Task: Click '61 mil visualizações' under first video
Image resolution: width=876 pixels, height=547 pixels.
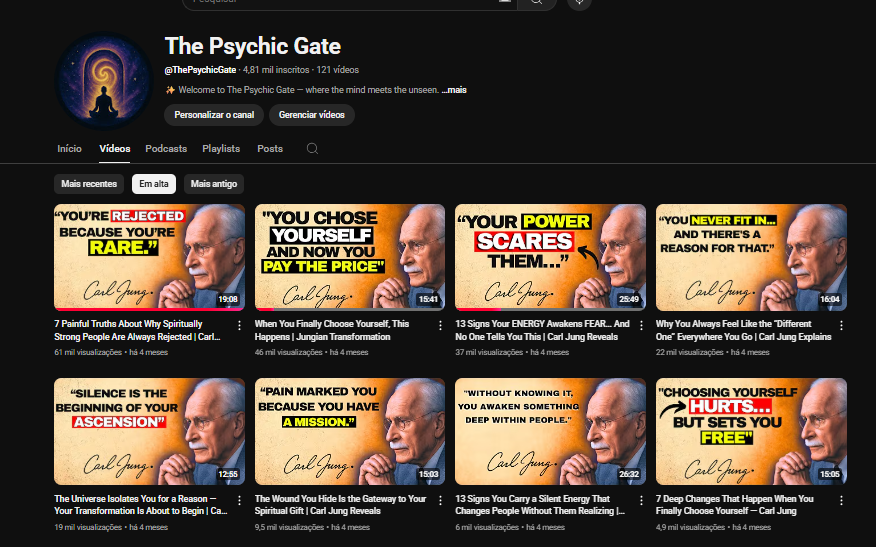Action: point(88,353)
